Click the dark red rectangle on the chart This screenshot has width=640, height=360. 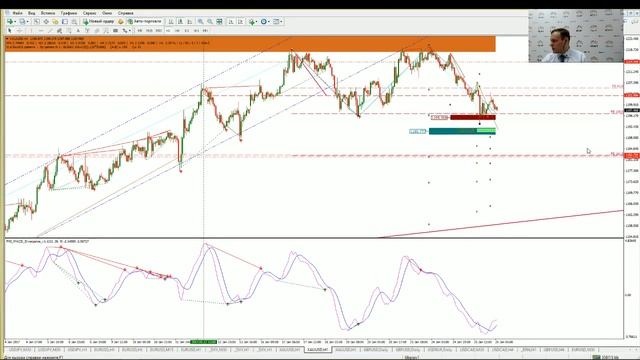[473, 118]
